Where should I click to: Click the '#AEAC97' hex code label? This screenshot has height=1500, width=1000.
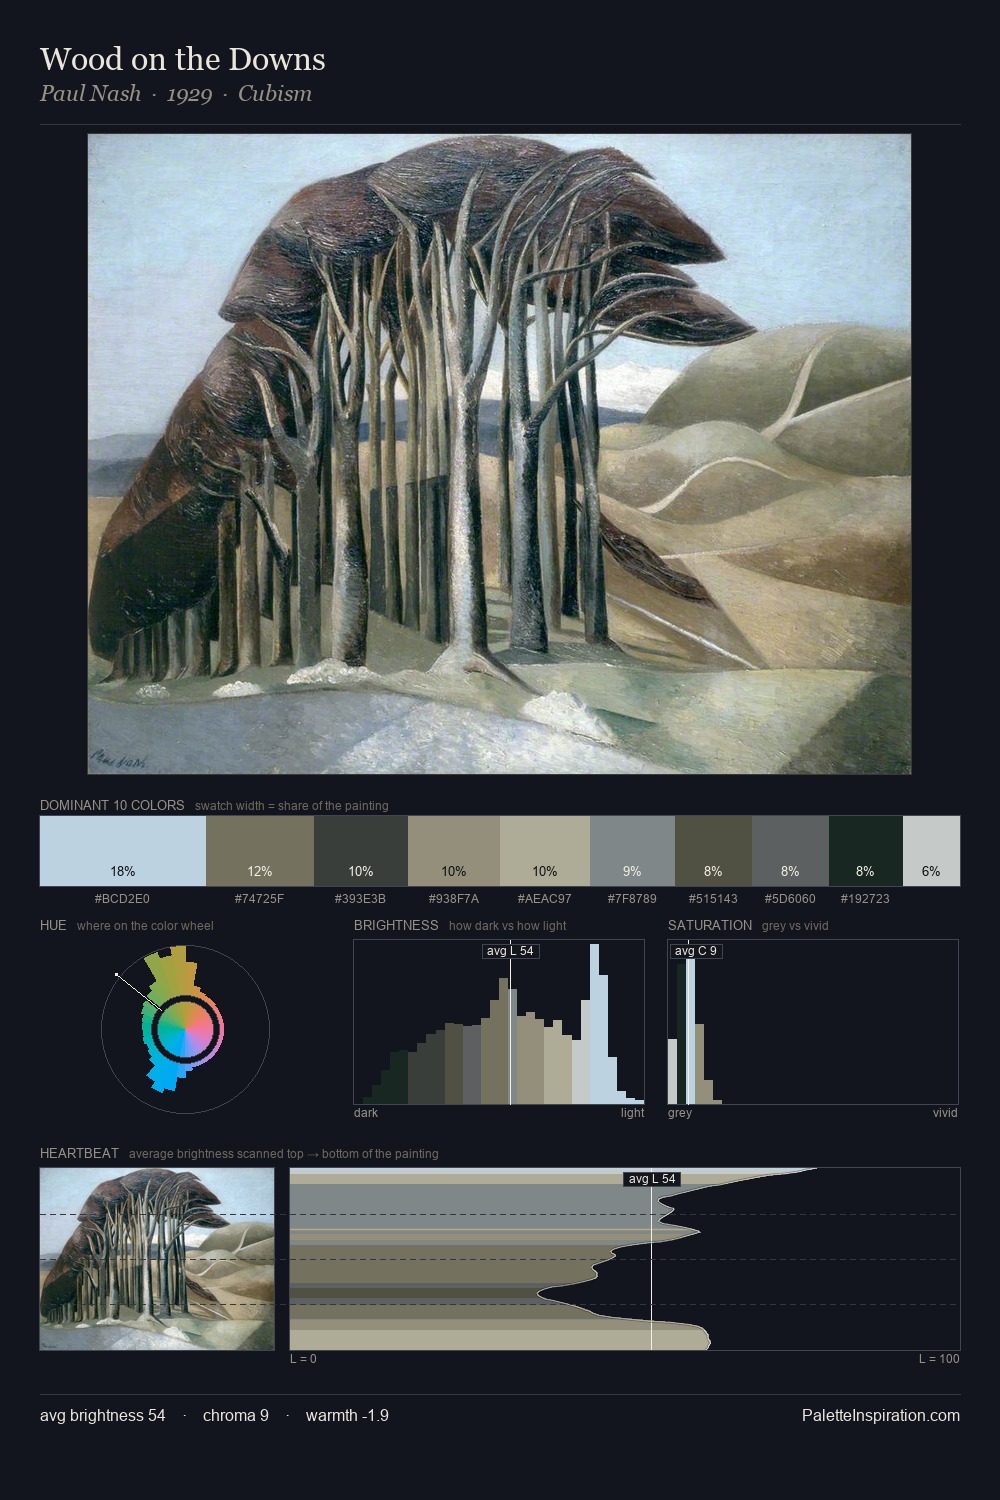coord(545,898)
